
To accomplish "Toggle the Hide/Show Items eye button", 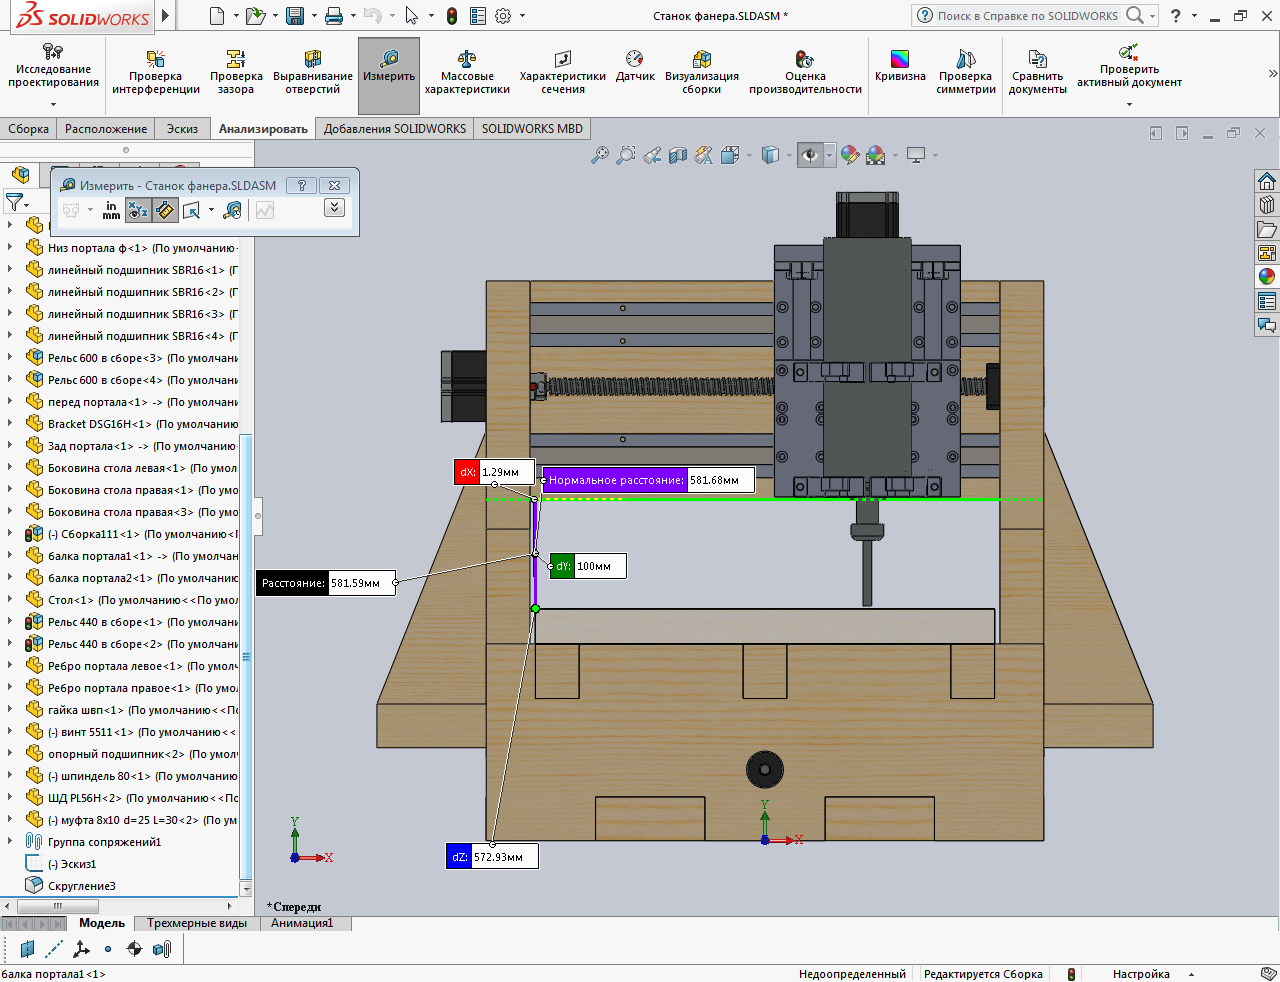I will 810,155.
